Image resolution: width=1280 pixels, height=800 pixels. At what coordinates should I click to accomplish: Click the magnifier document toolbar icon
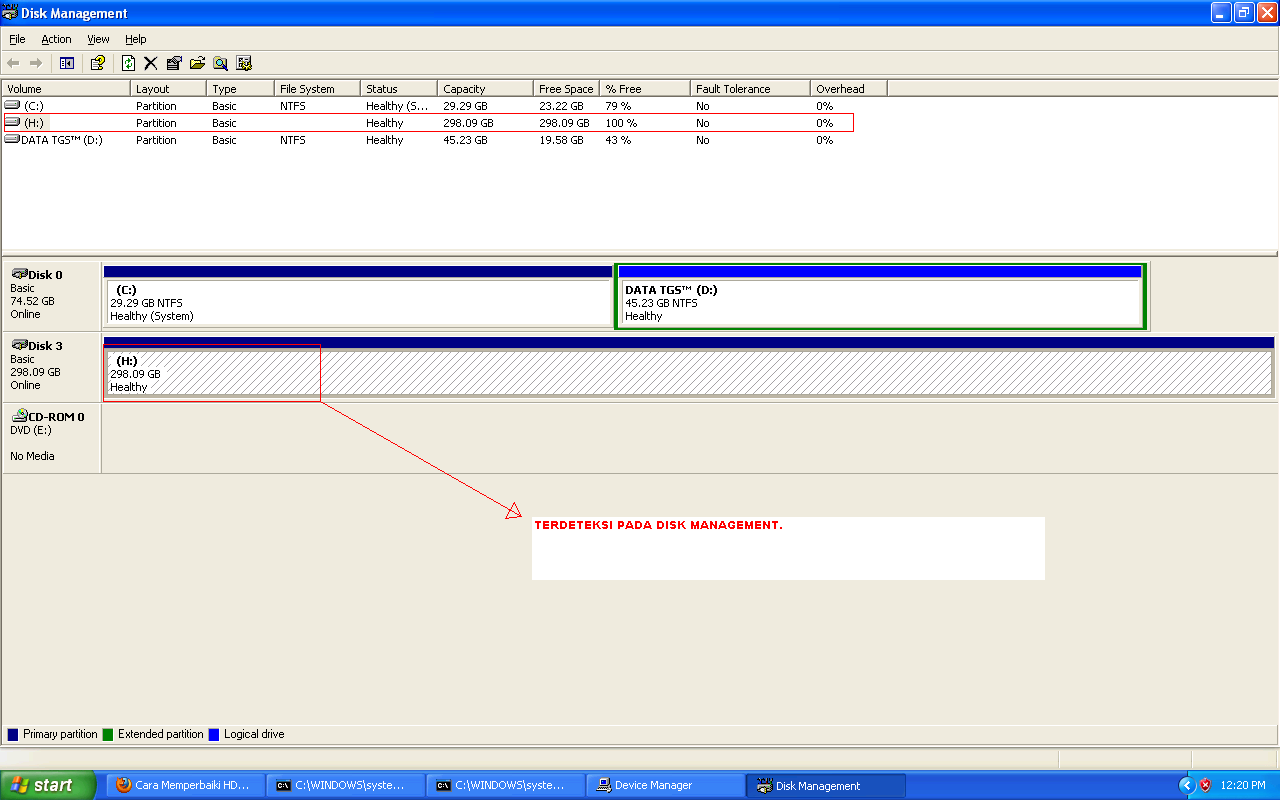220,62
